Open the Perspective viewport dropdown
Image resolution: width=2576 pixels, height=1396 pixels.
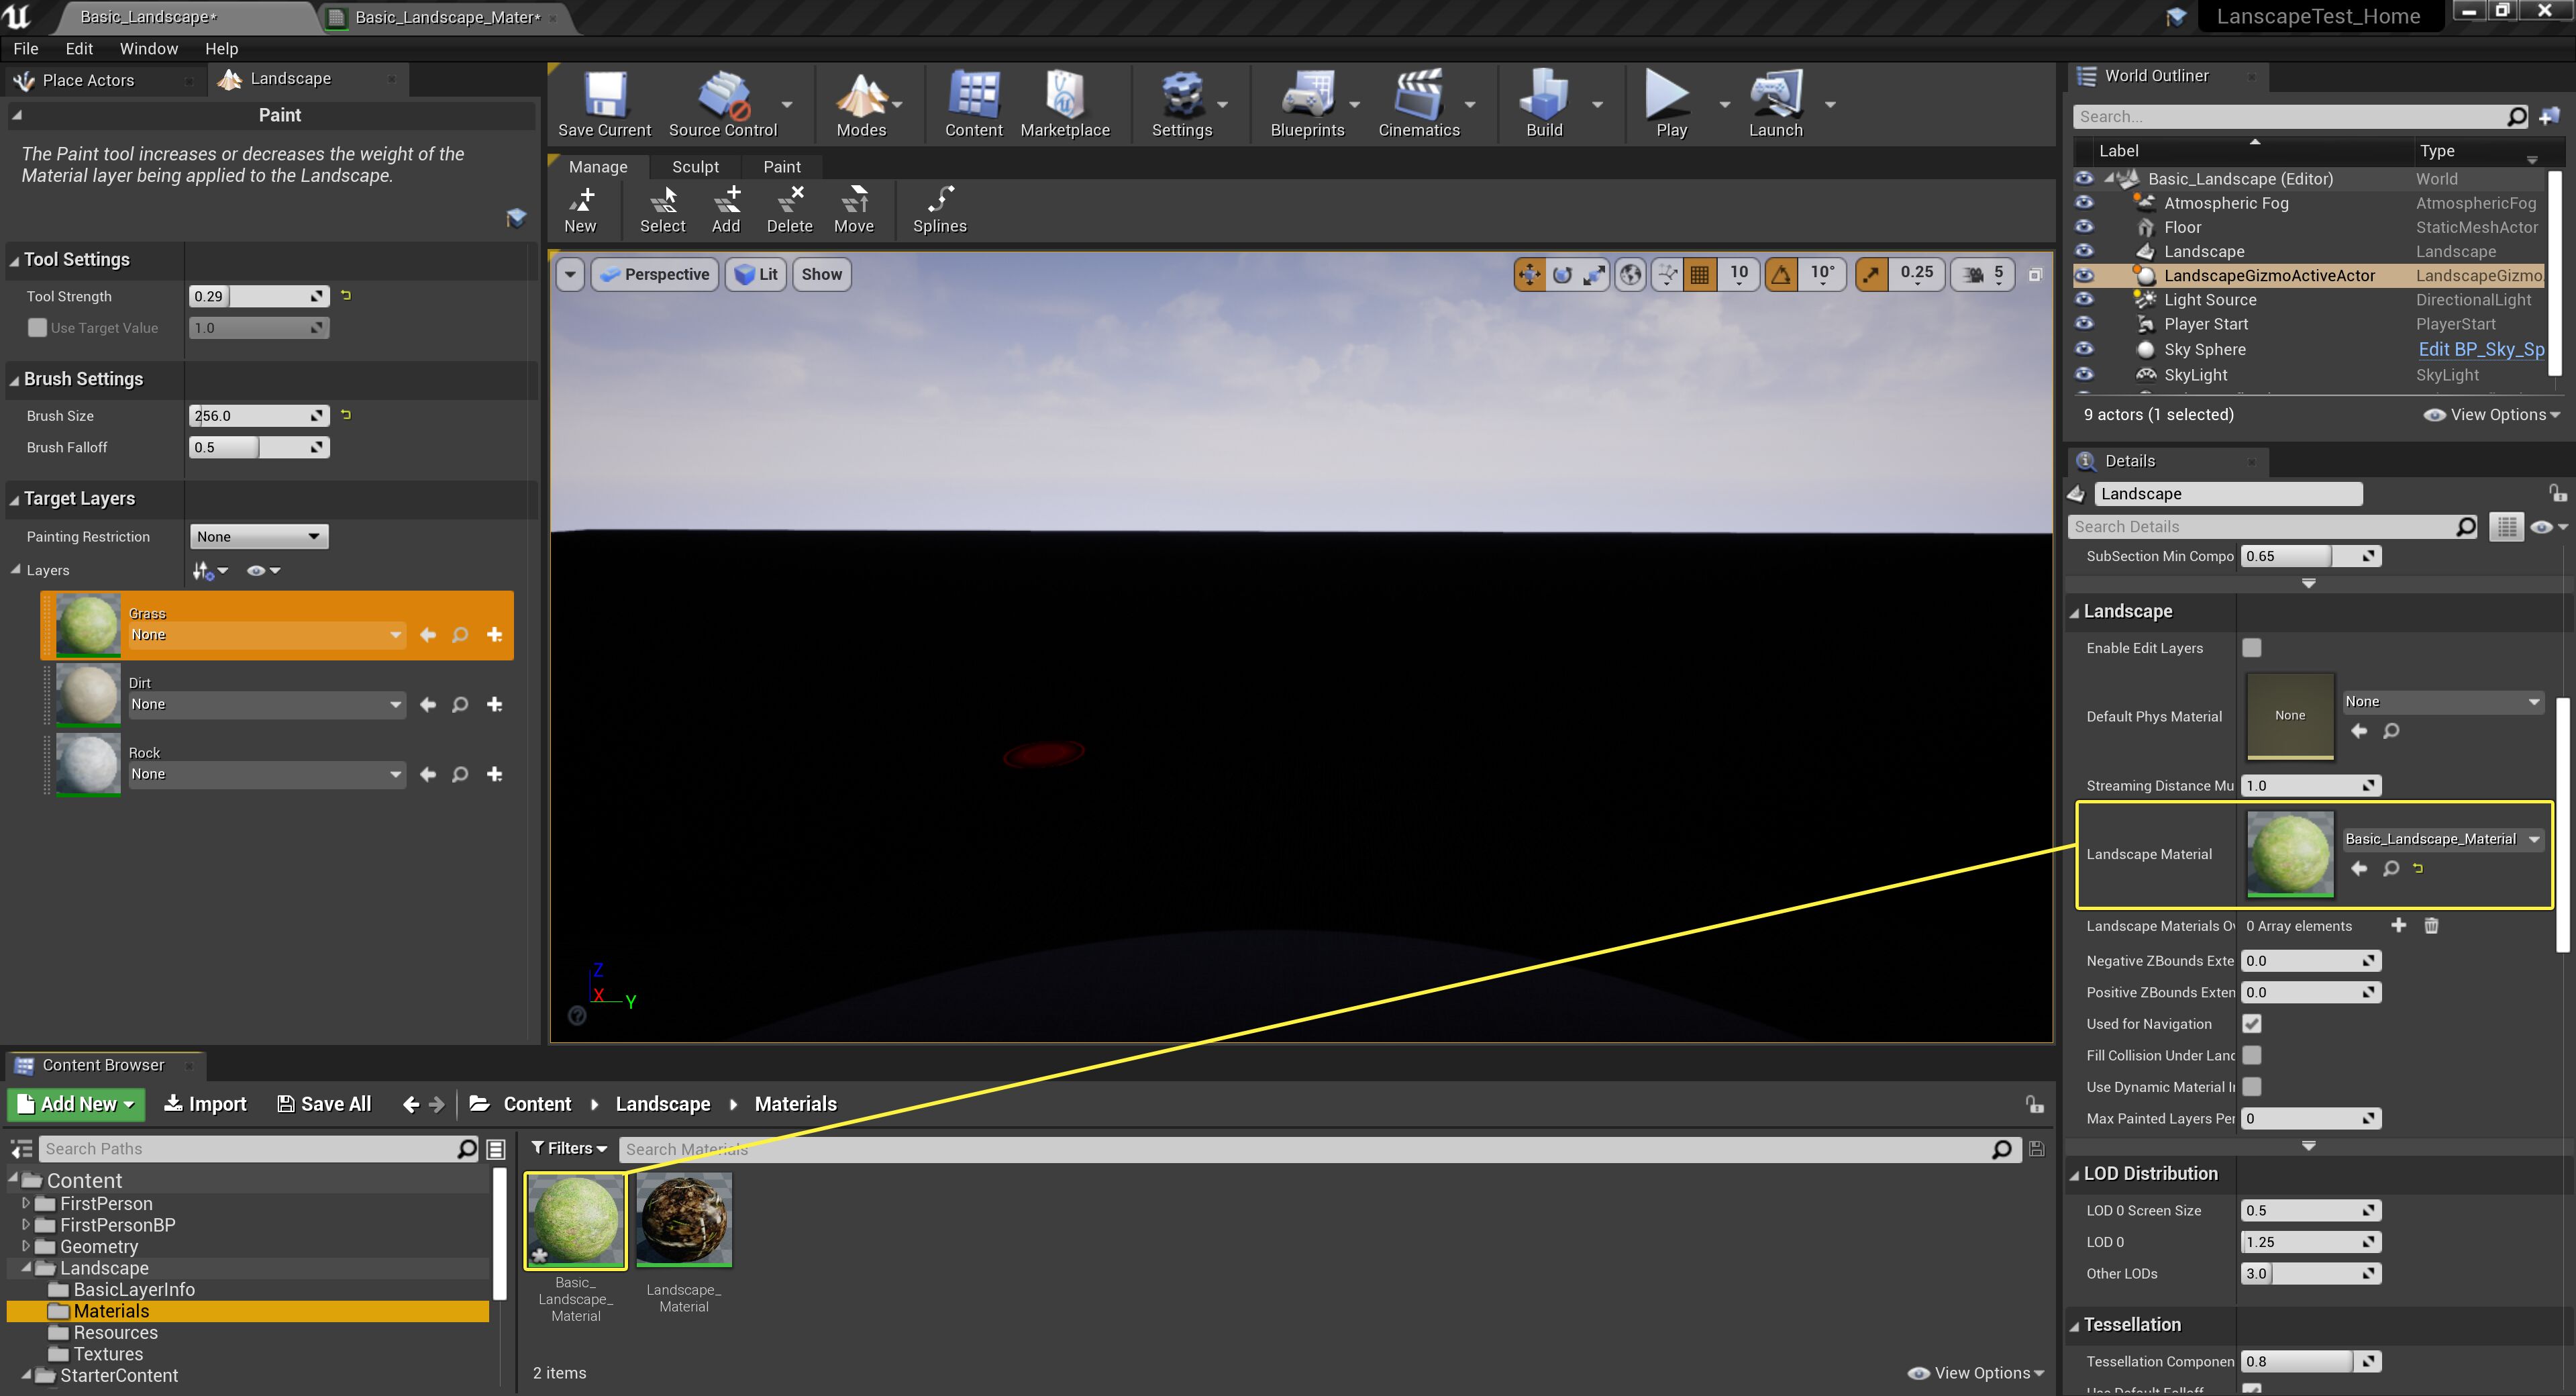[x=654, y=274]
